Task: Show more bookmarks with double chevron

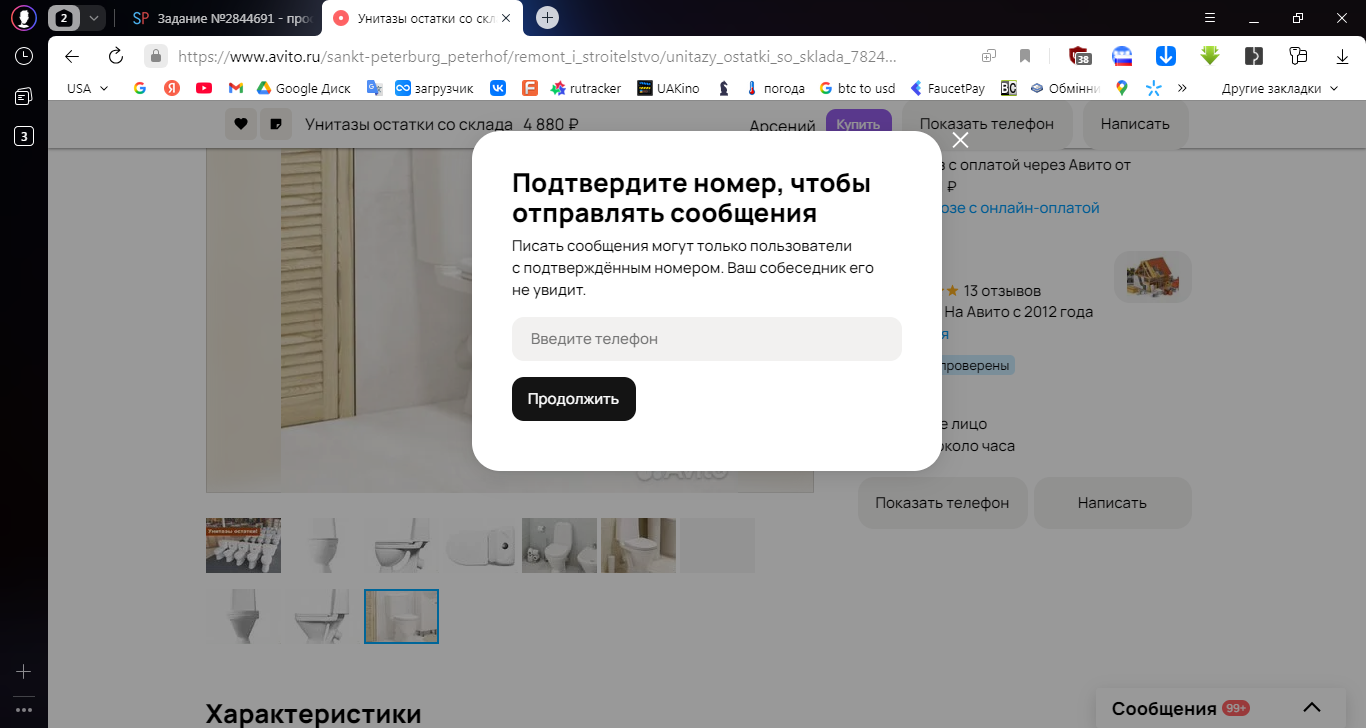Action: tap(1182, 88)
